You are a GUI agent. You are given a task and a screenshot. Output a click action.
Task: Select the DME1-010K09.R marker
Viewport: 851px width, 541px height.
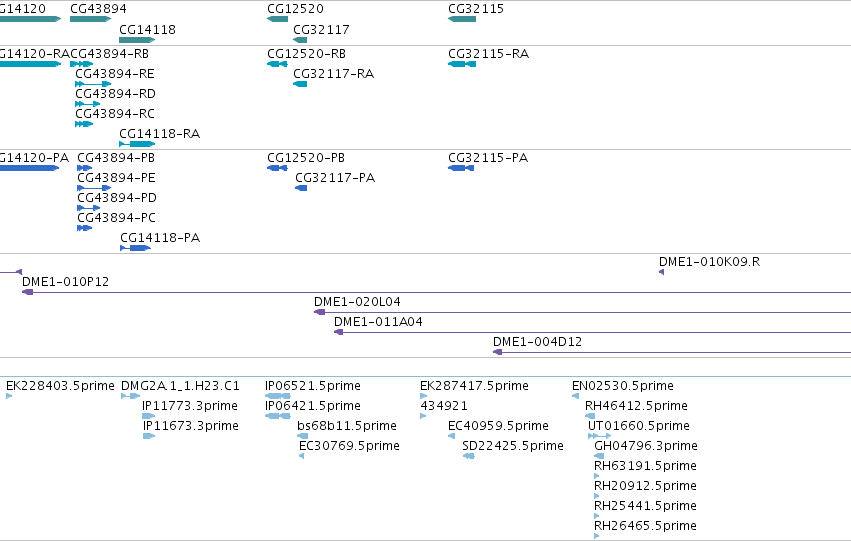(x=662, y=272)
